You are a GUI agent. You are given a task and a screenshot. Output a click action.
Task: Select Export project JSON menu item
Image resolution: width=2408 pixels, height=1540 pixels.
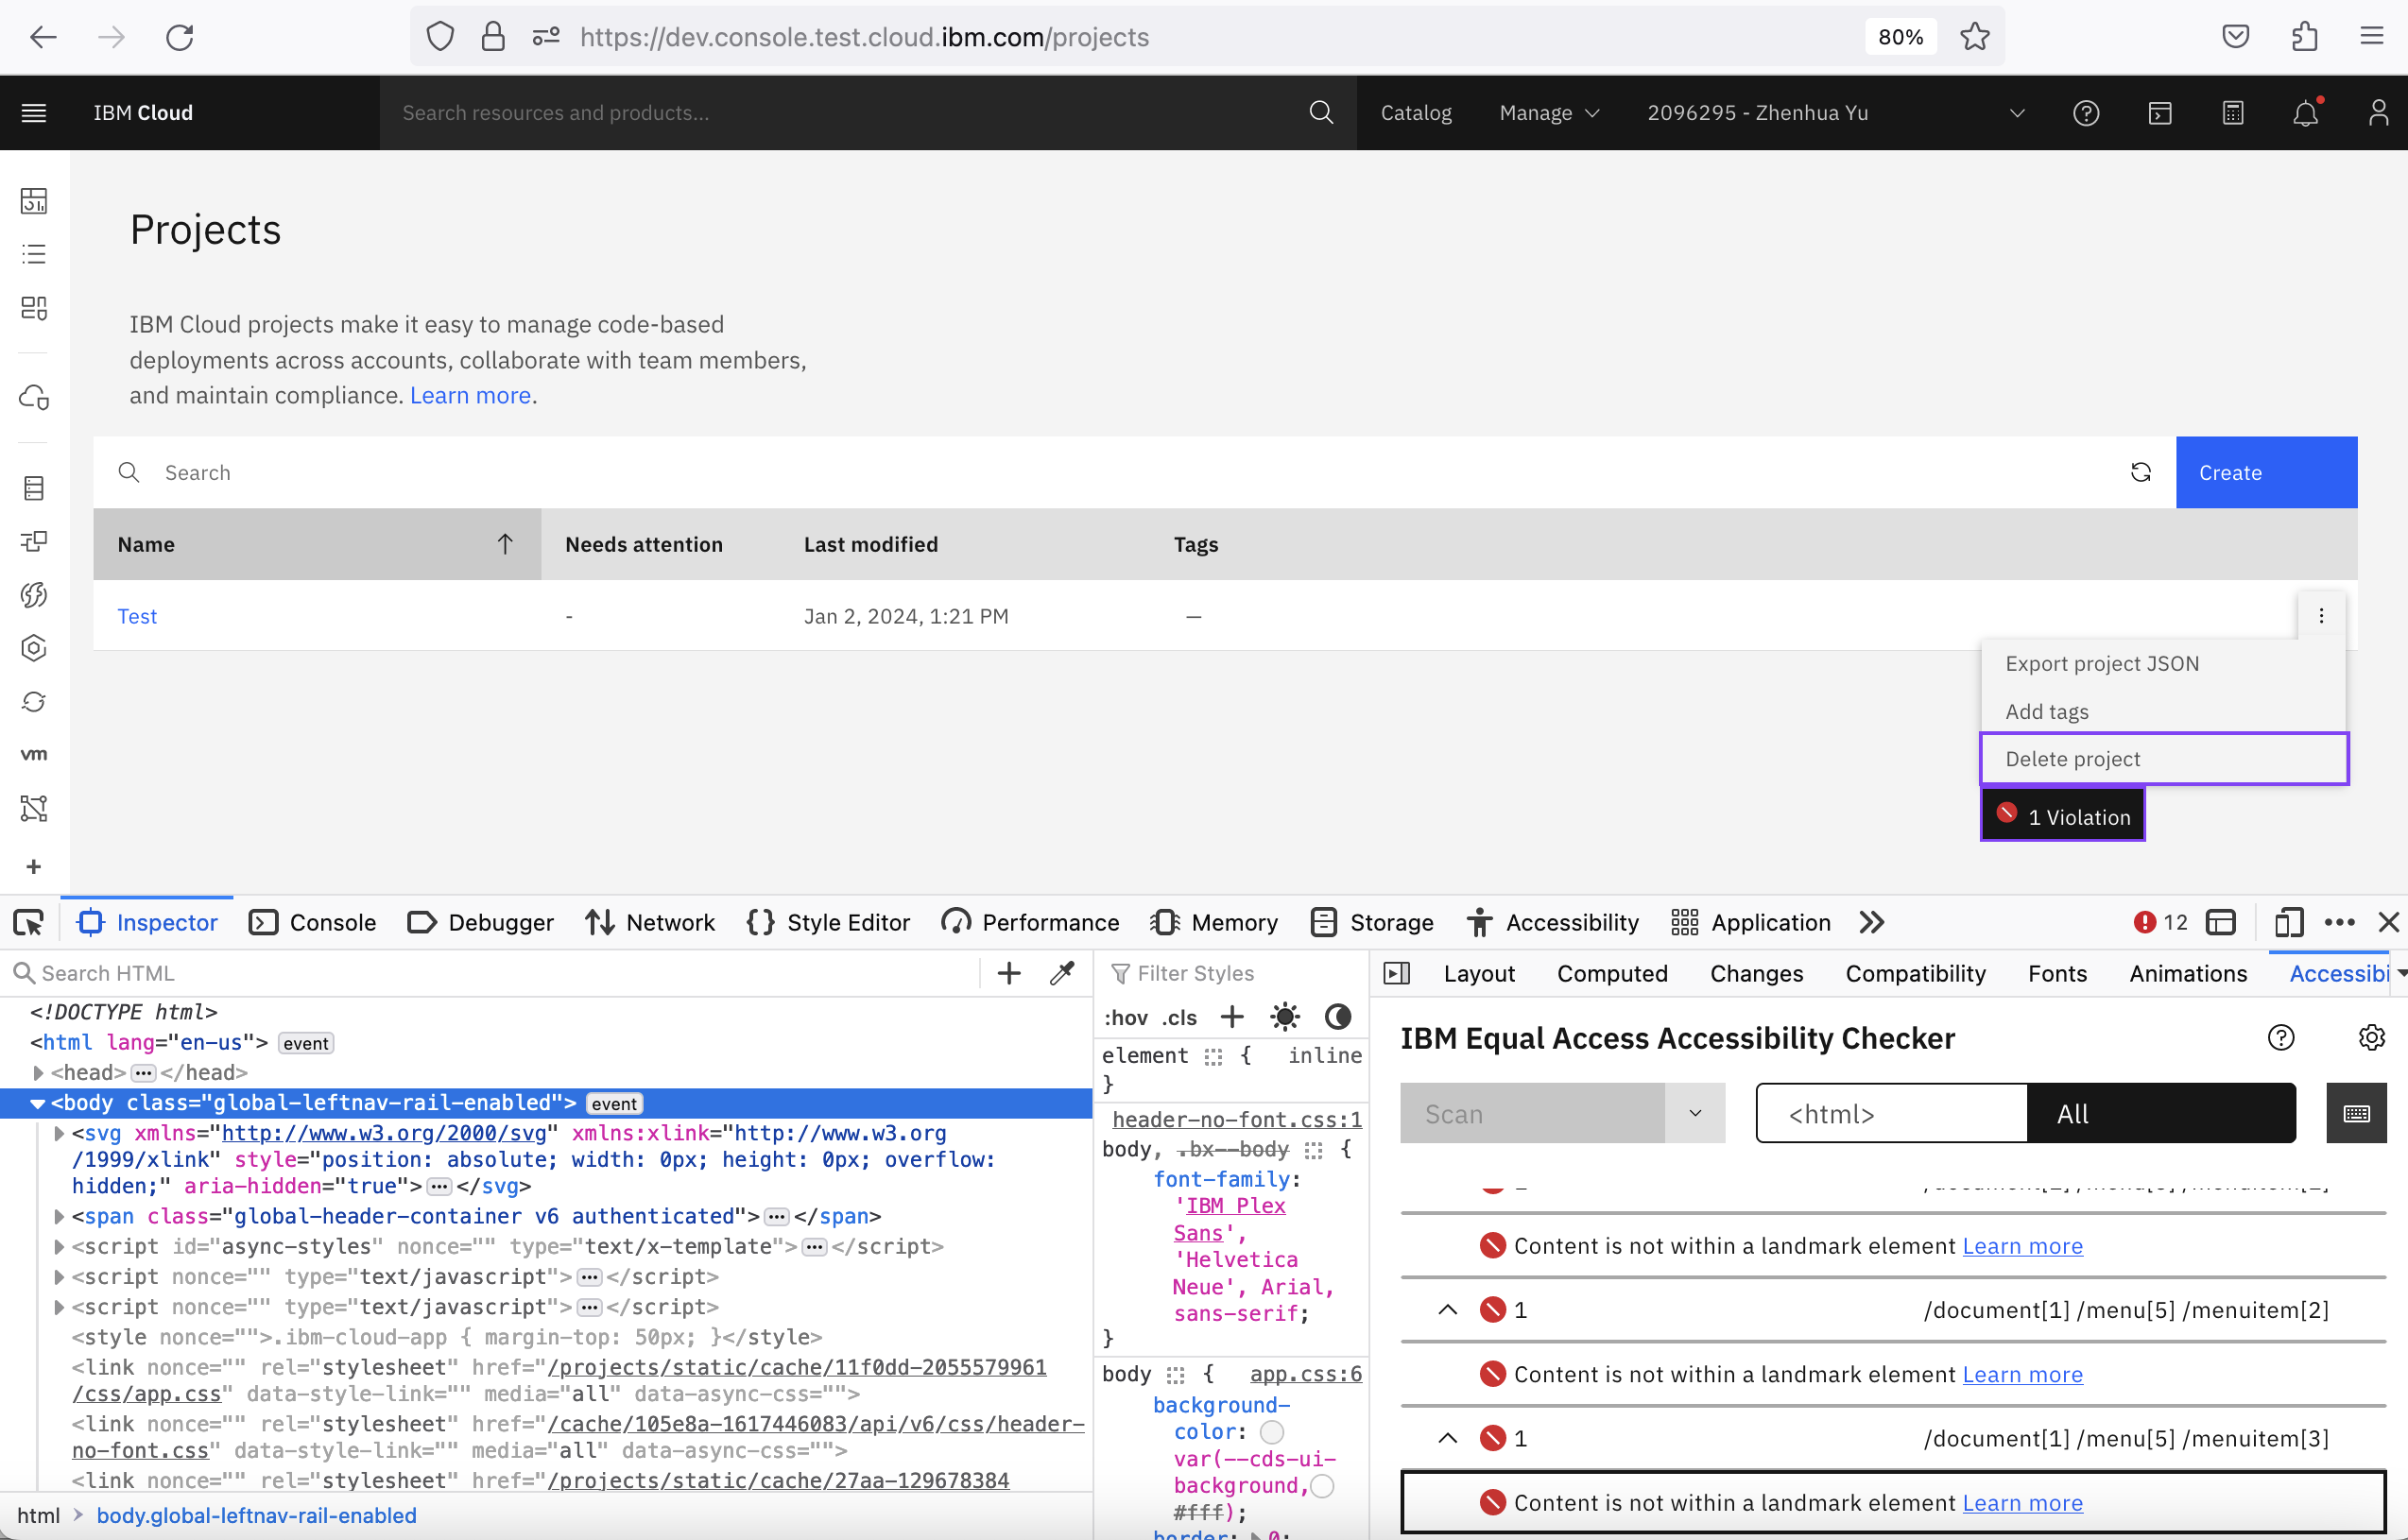point(2164,663)
